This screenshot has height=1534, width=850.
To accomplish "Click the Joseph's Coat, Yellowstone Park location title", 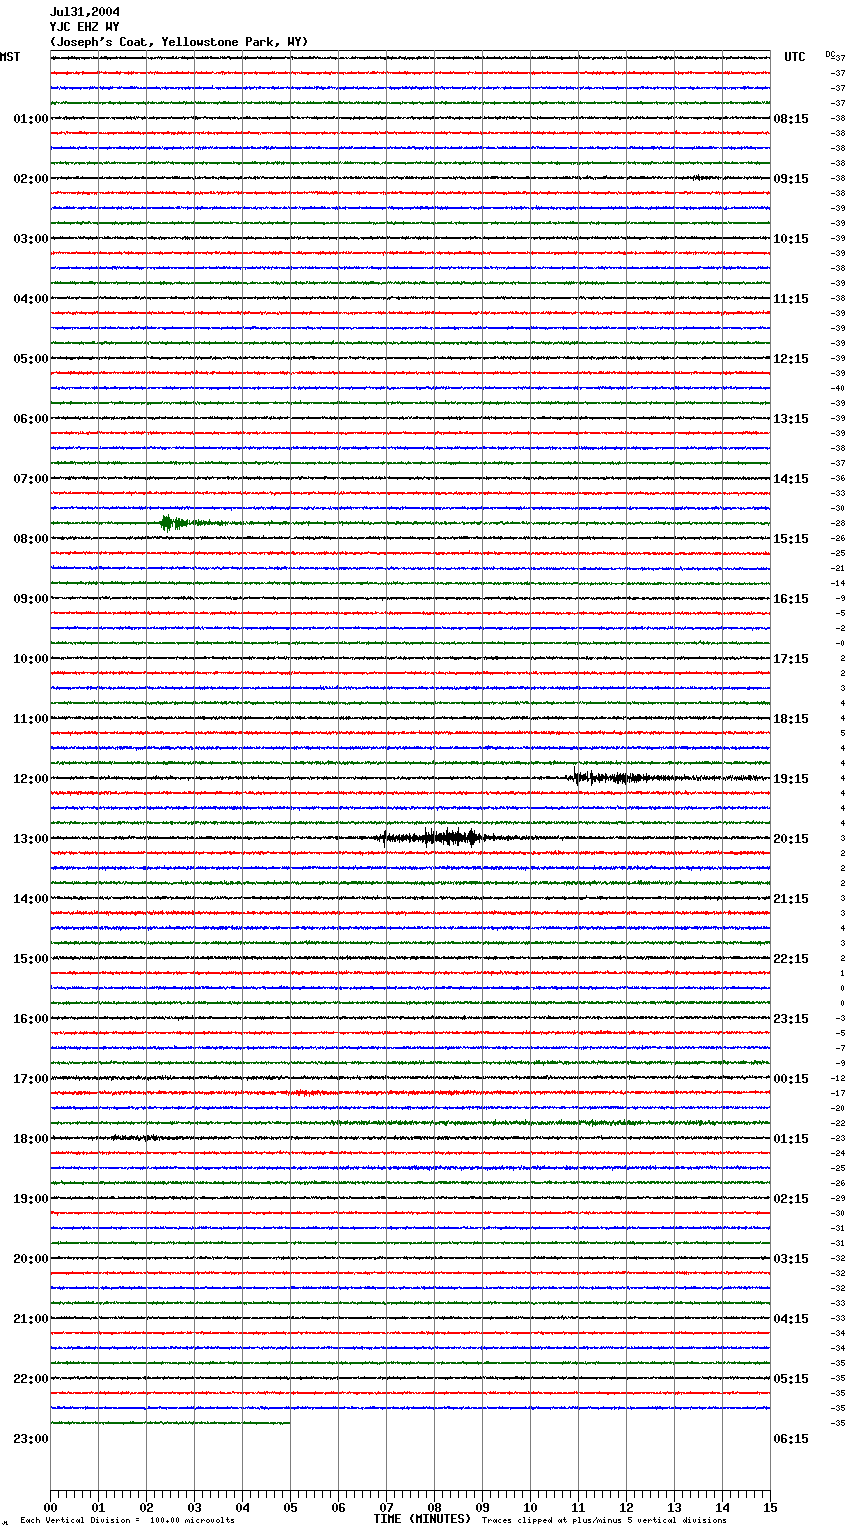I will (179, 42).
